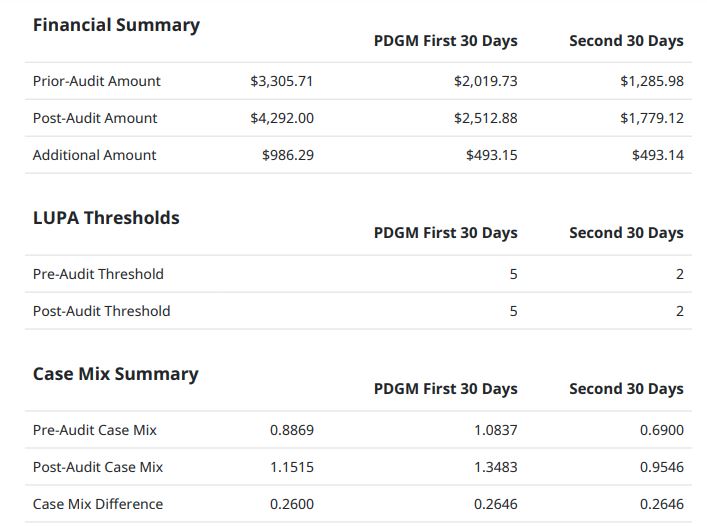Select the Additional Amount $986.29 value
Screen dimensions: 707x526
pos(288,155)
